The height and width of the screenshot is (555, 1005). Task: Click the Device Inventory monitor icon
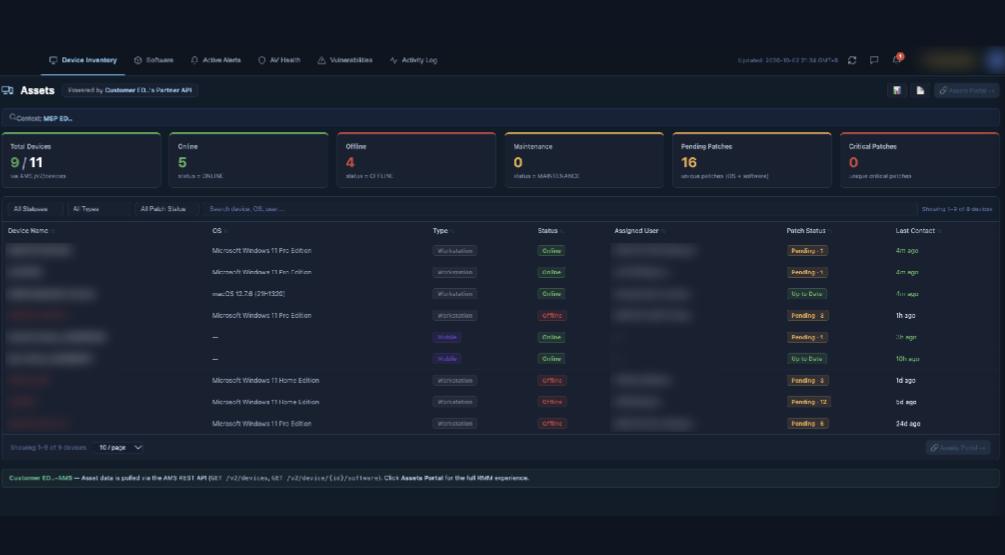pos(53,60)
